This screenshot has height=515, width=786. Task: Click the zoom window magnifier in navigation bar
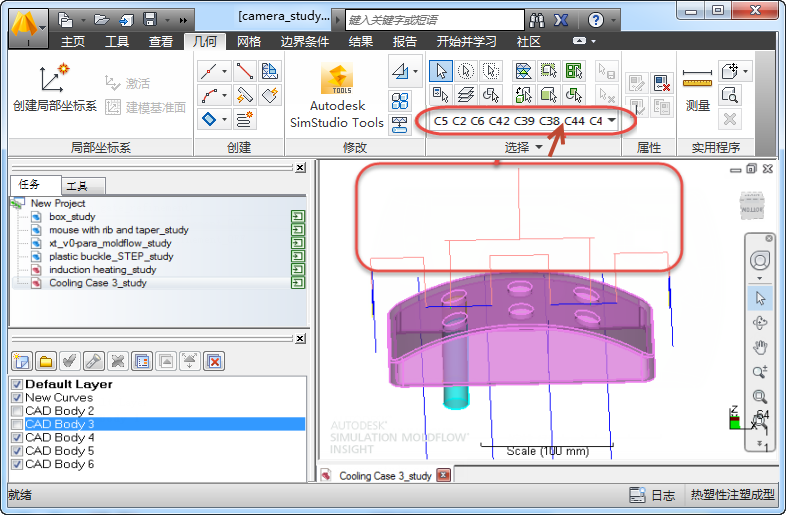click(760, 397)
